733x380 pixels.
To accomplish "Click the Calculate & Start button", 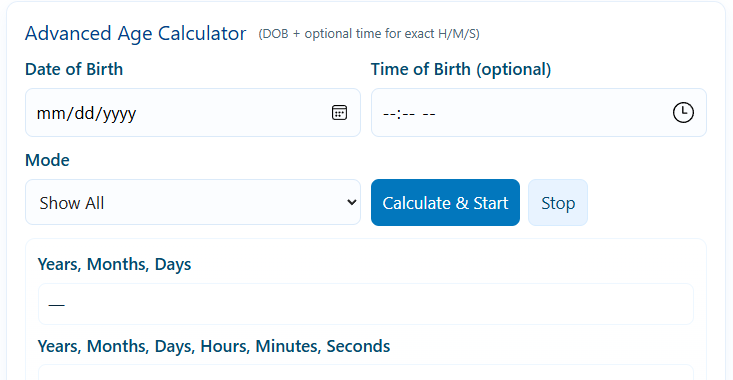I will 446,202.
